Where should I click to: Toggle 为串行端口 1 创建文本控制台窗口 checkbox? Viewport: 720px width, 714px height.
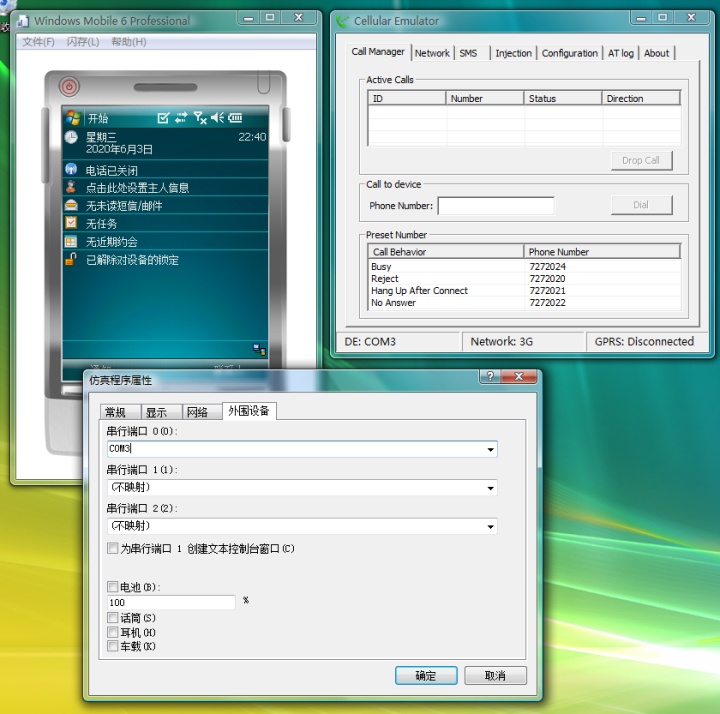[112, 548]
